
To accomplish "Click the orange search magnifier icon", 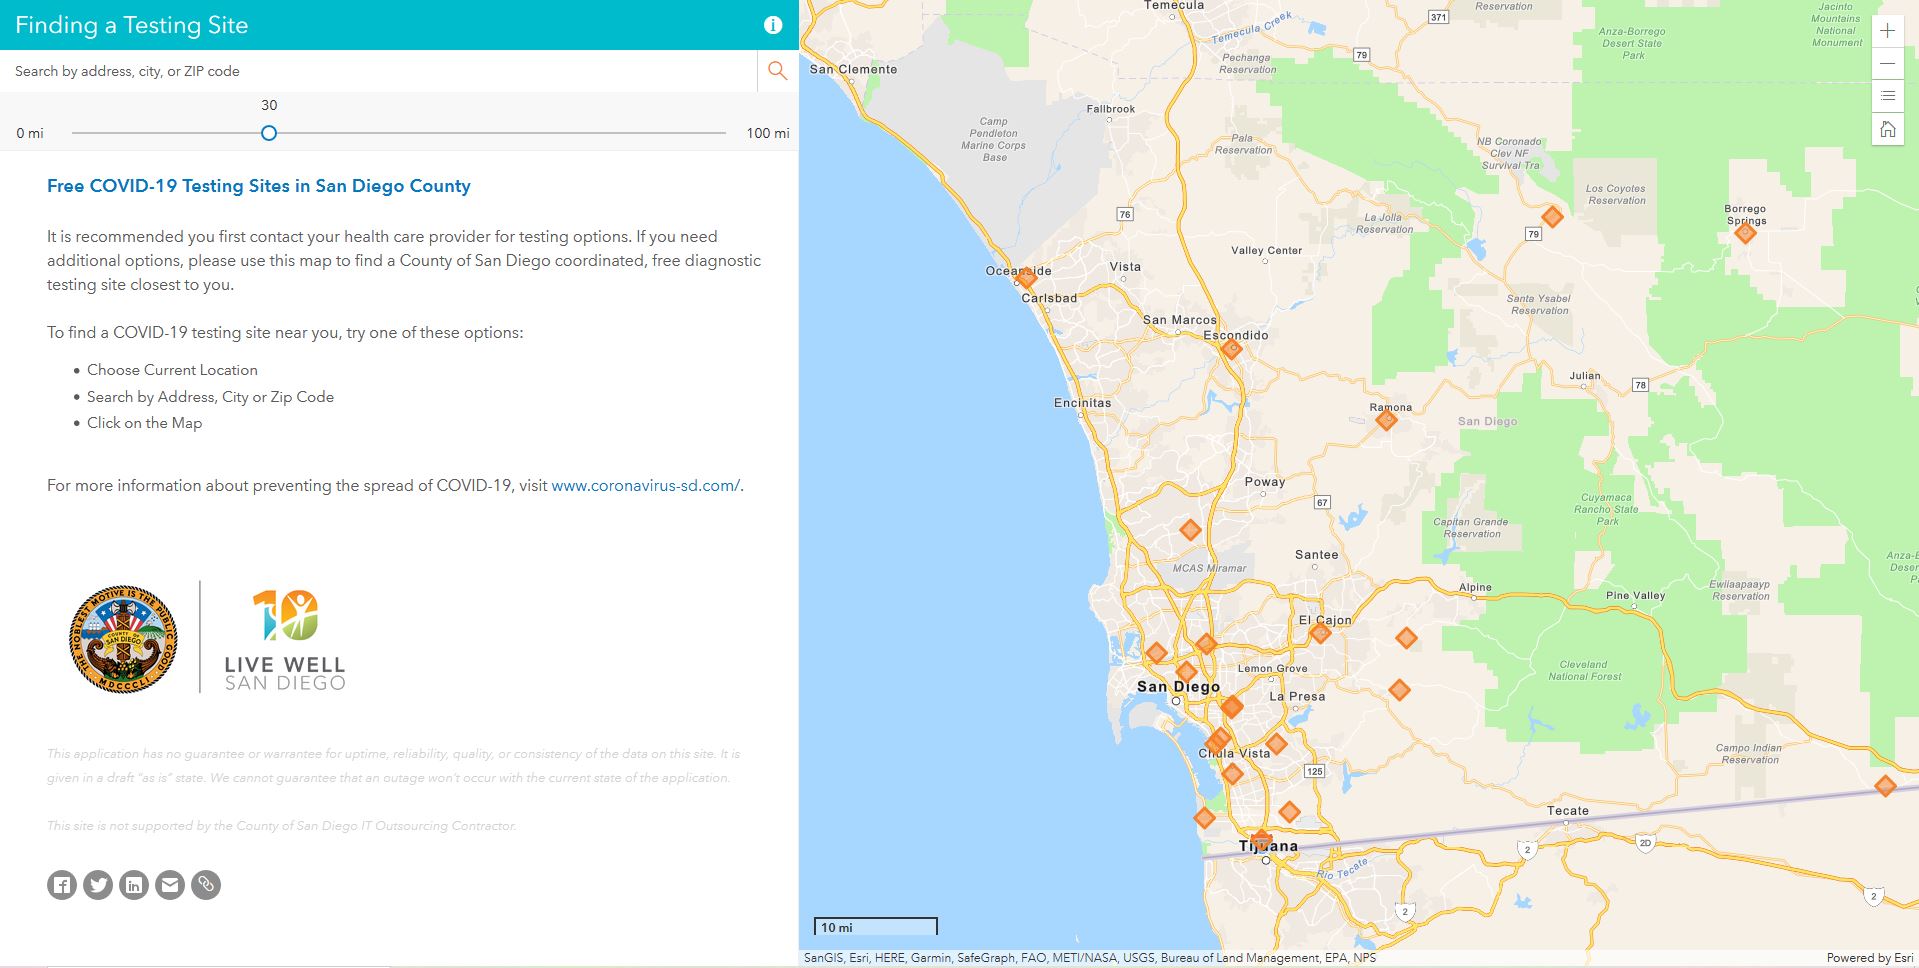I will pyautogui.click(x=777, y=71).
